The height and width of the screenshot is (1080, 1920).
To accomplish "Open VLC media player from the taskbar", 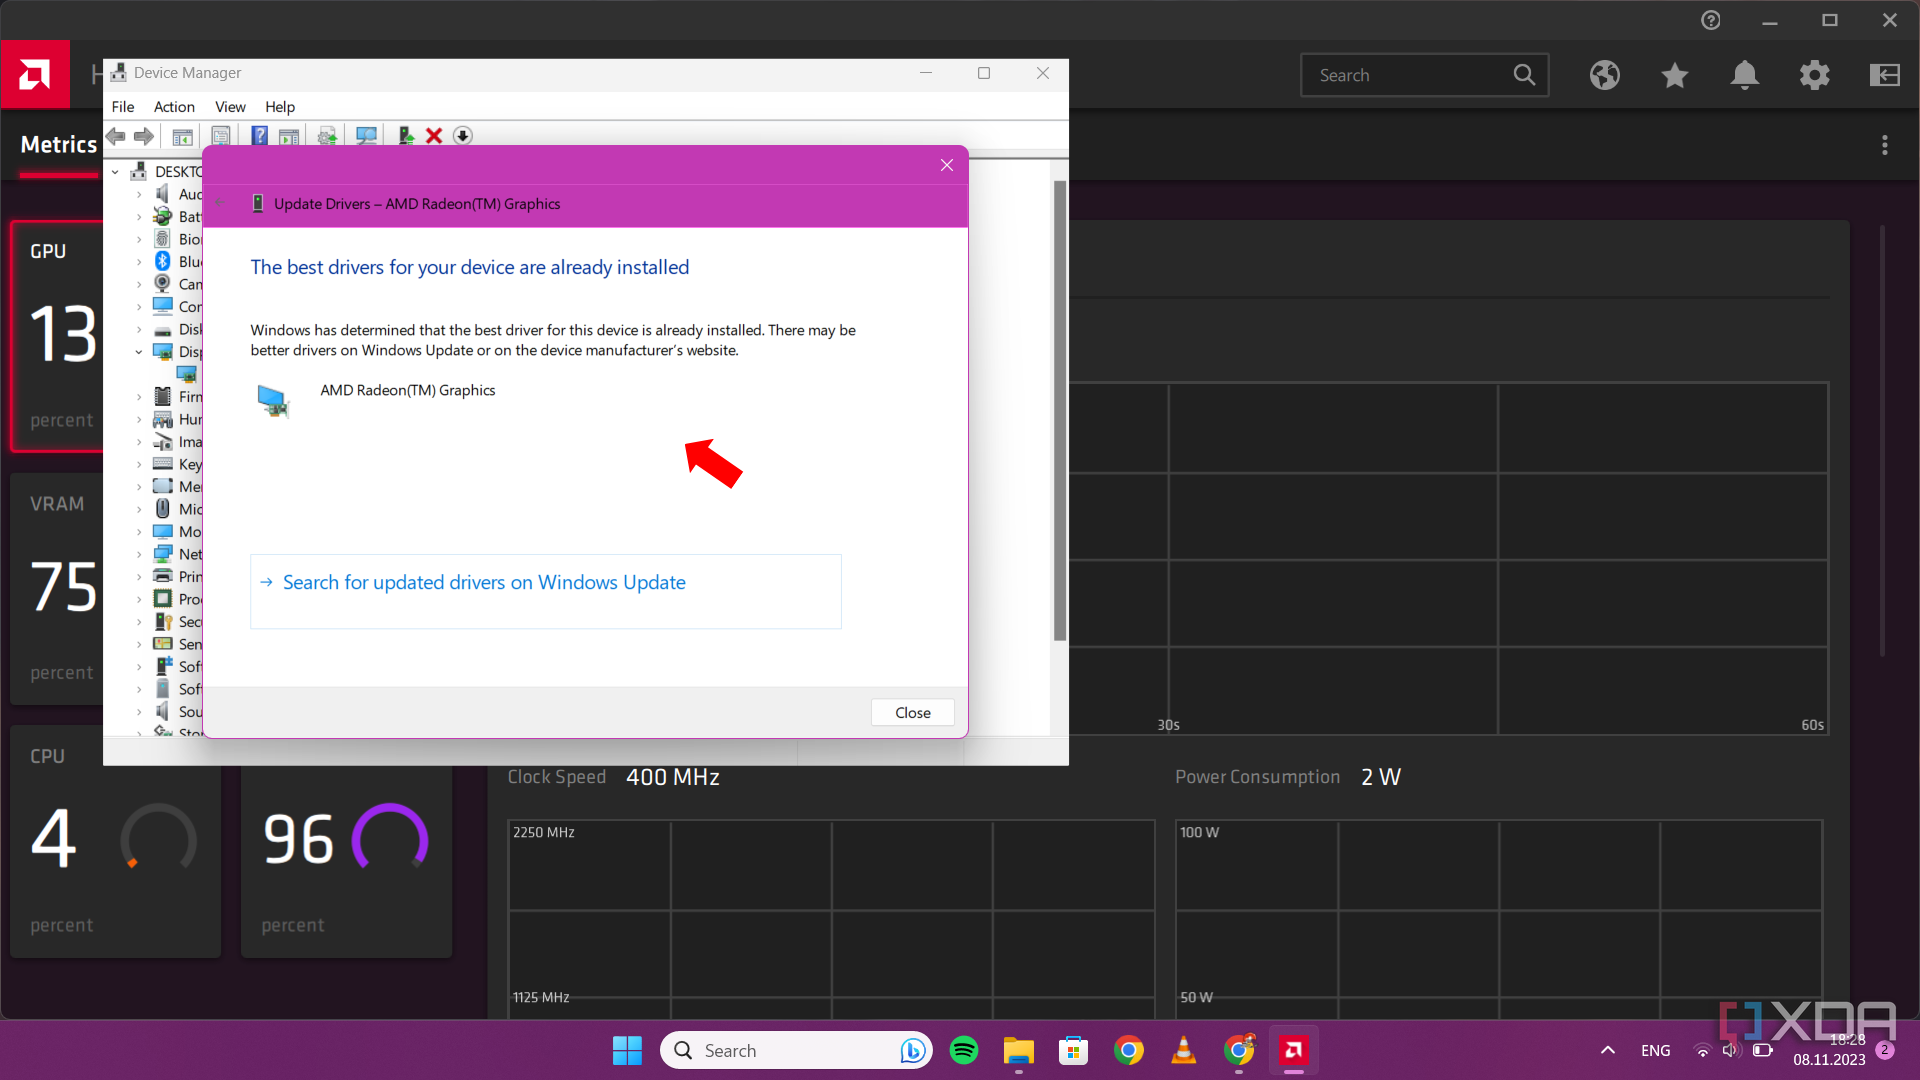I will [x=1184, y=1050].
